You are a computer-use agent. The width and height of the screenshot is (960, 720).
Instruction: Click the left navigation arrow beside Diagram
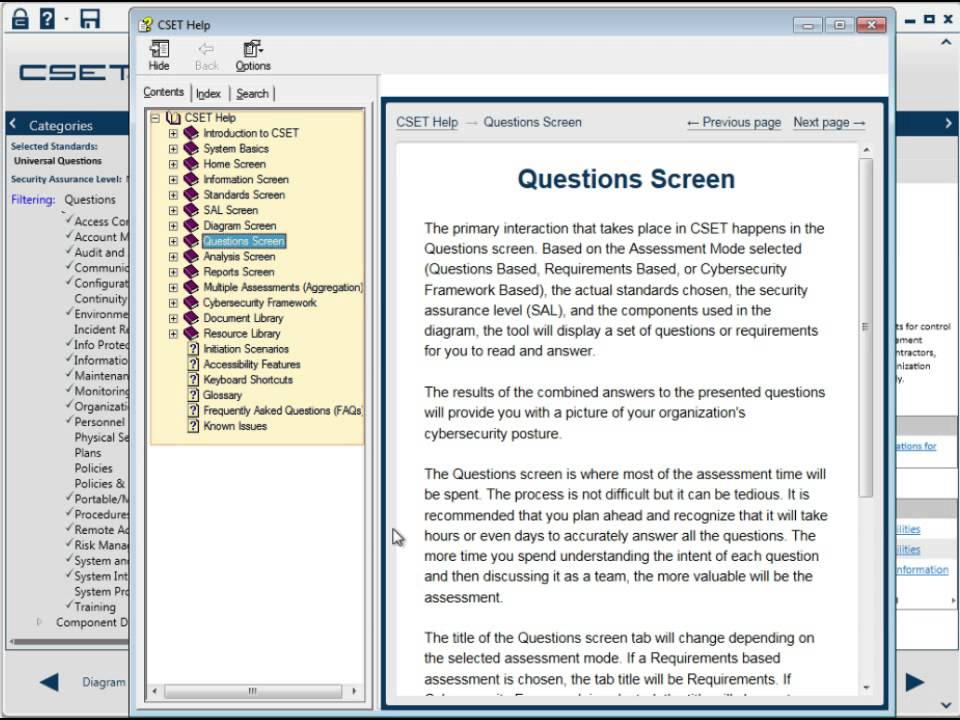pyautogui.click(x=49, y=682)
